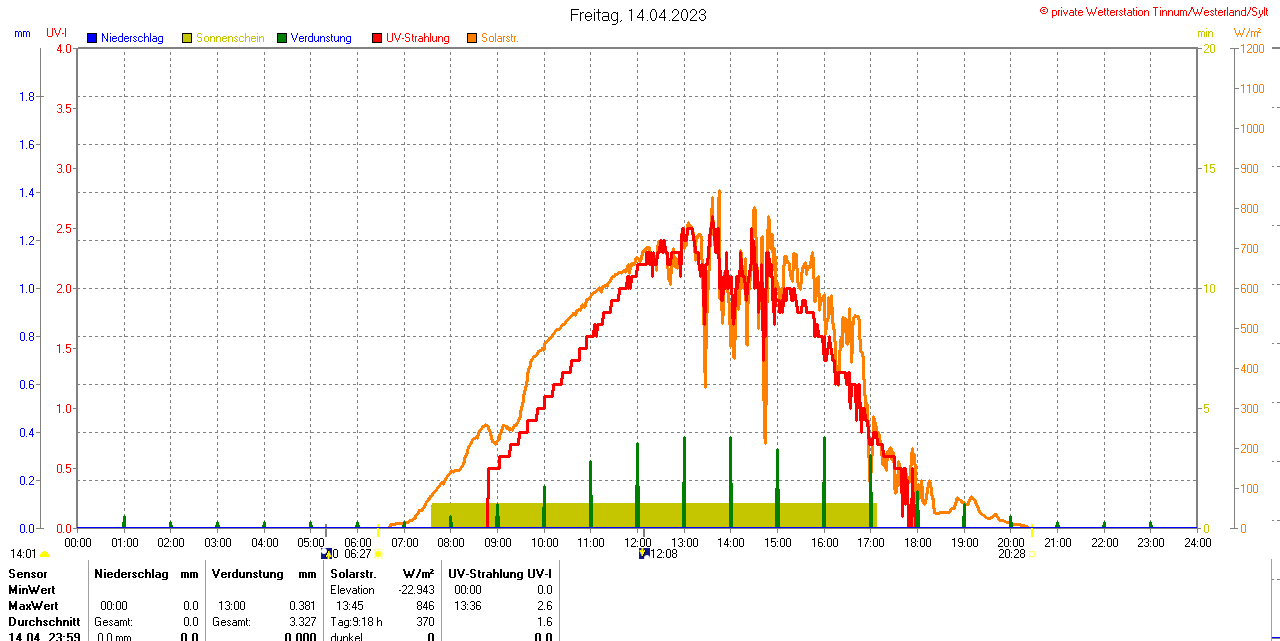Select the UV-Strahlung legend label
This screenshot has width=1280, height=641.
click(418, 38)
